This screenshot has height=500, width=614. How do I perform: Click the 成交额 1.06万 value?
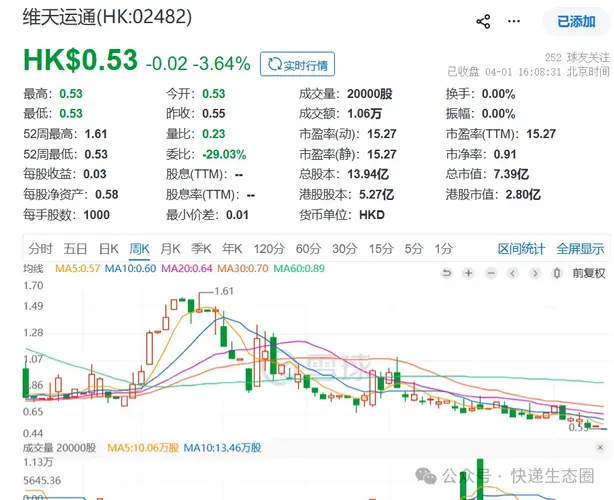pos(365,114)
